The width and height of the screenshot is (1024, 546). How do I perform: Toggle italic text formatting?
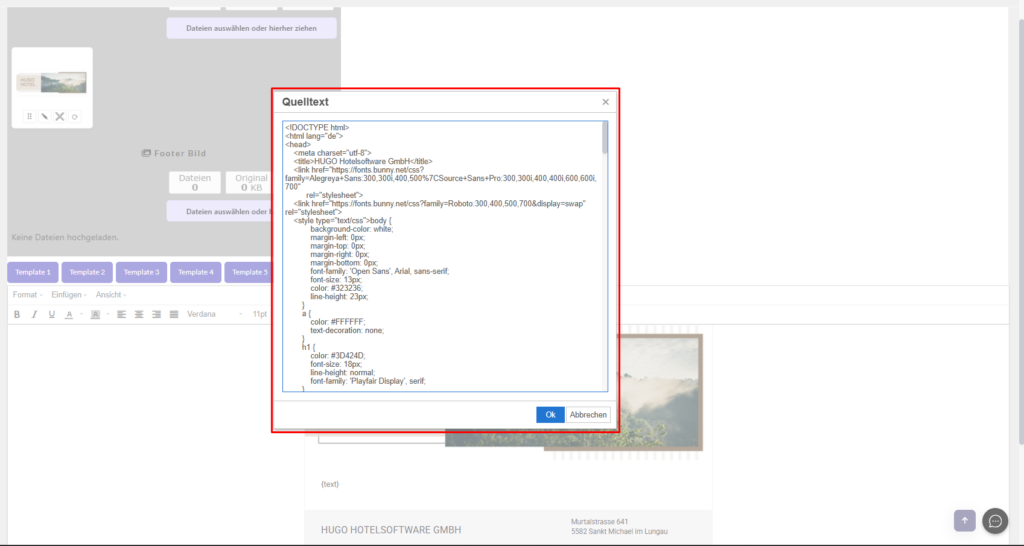coord(34,314)
